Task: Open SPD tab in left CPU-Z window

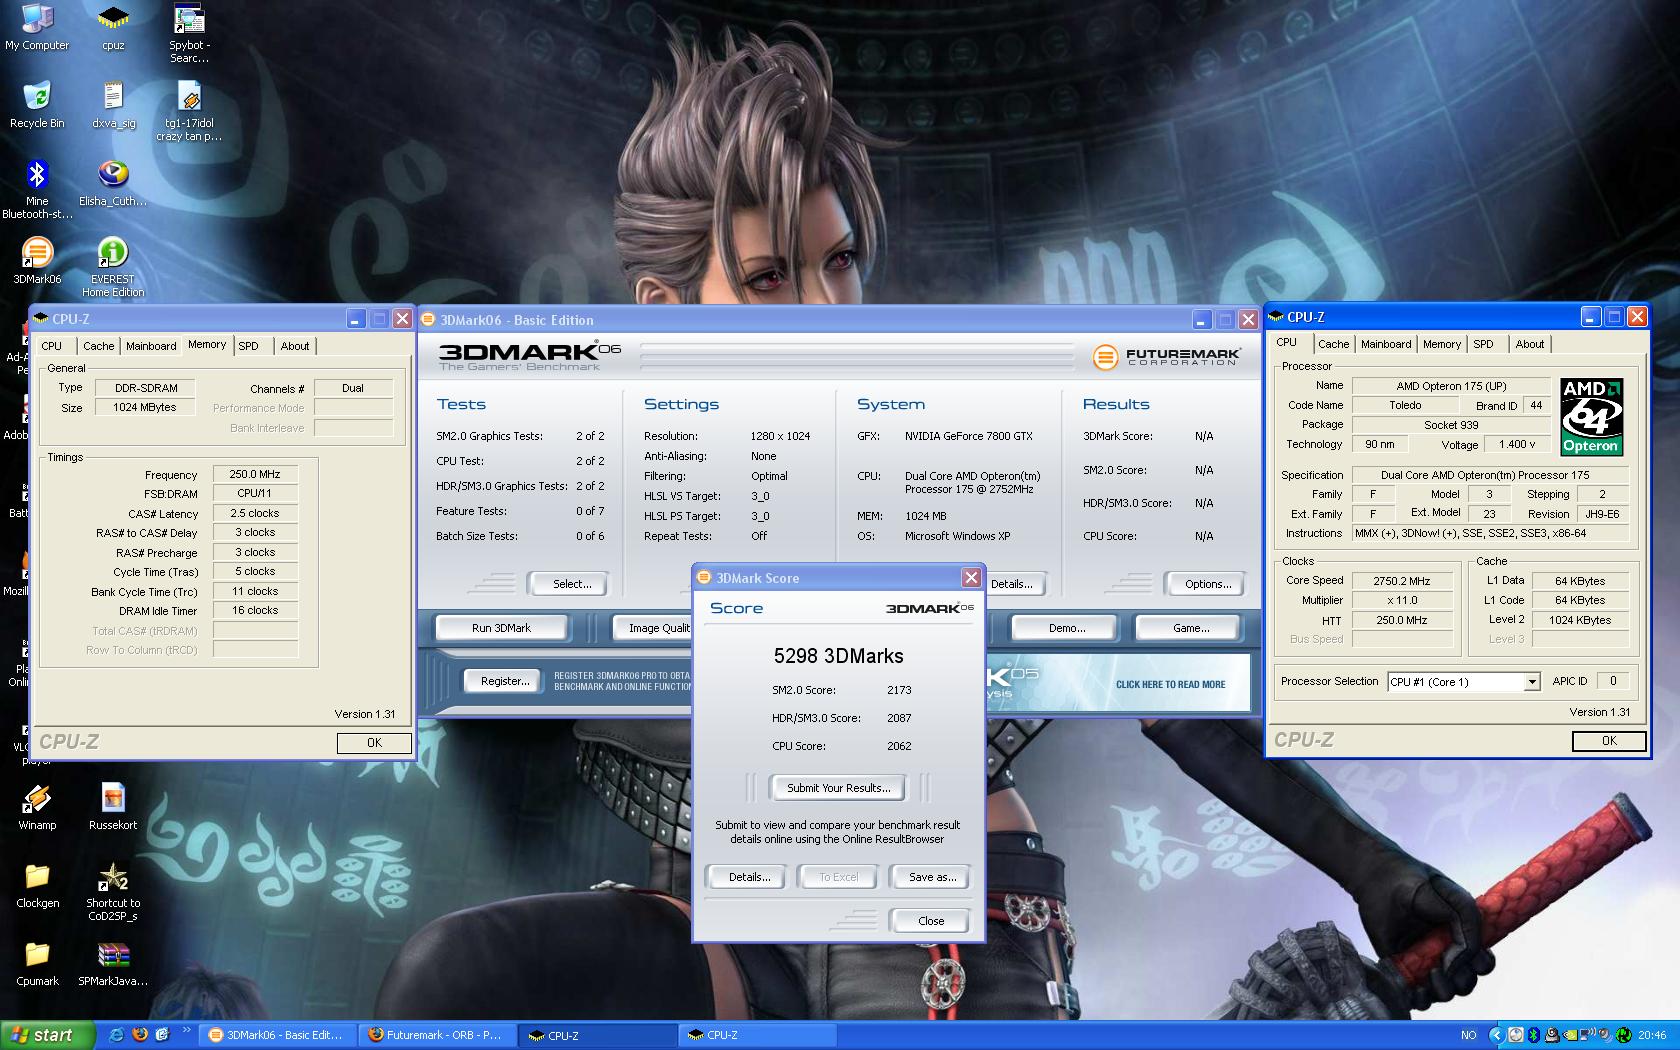Action: tap(249, 346)
